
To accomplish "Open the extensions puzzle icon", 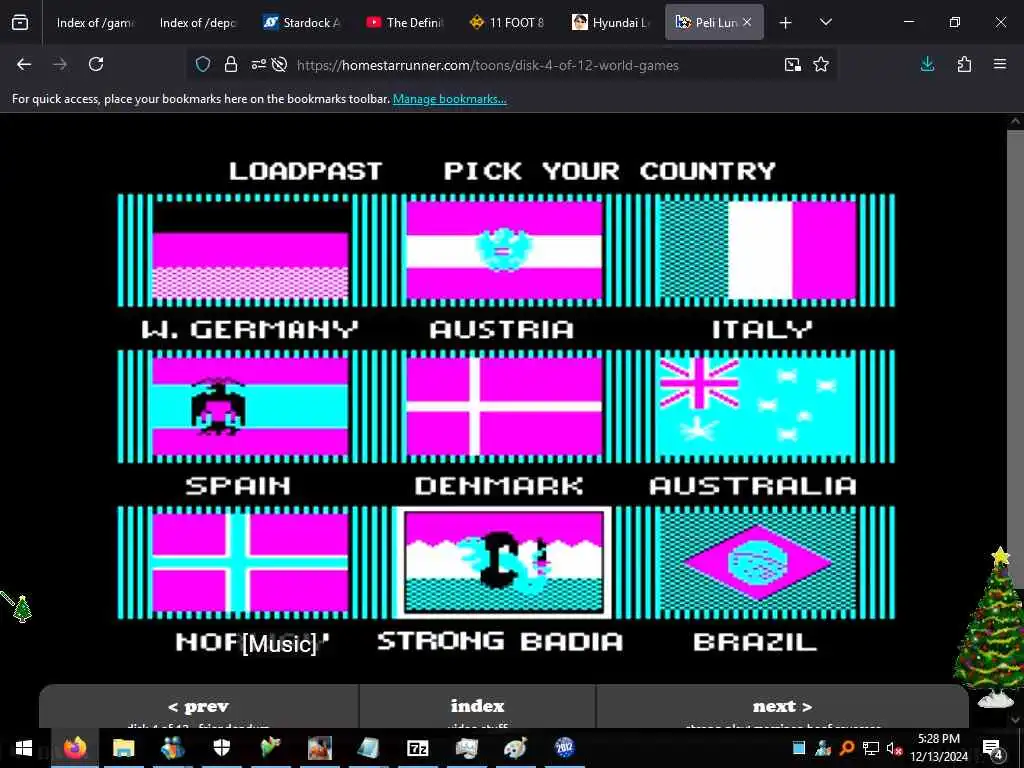I will click(x=964, y=64).
